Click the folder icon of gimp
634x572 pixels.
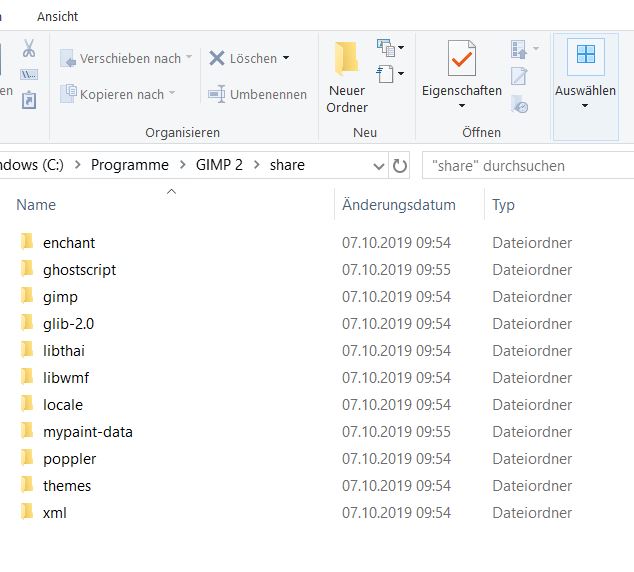pyautogui.click(x=27, y=295)
